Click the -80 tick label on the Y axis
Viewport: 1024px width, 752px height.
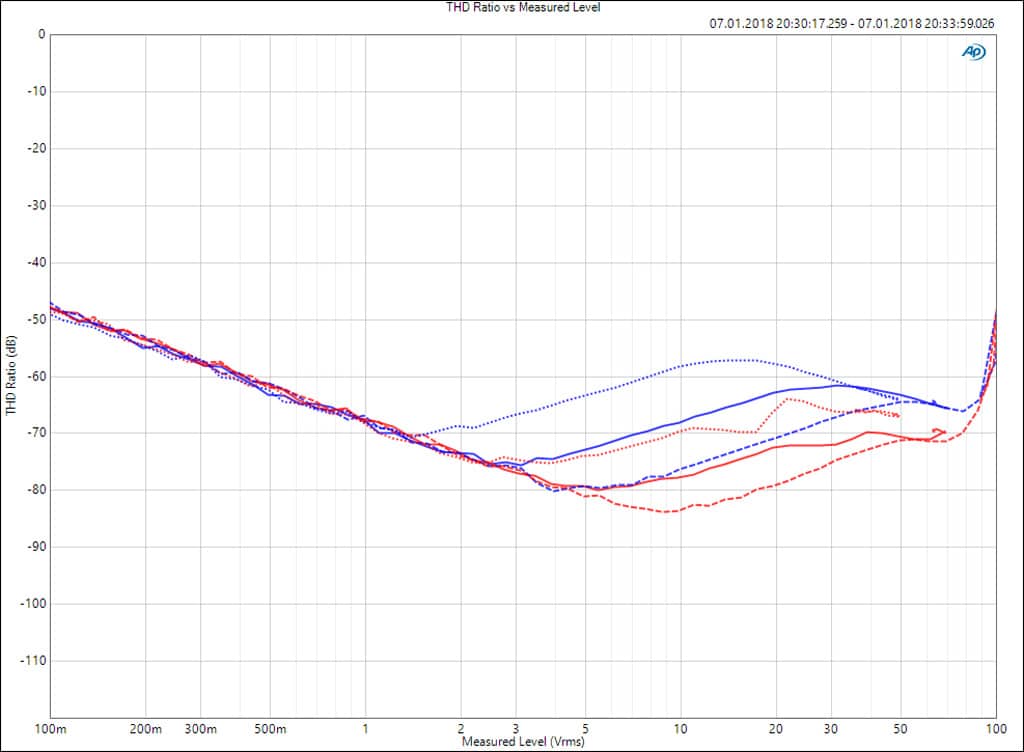pyautogui.click(x=35, y=490)
